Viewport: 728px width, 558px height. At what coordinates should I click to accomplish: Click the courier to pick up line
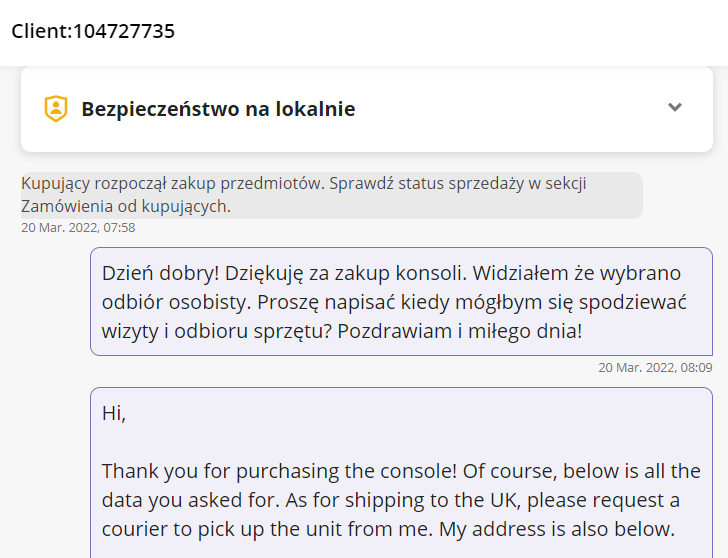[388, 529]
